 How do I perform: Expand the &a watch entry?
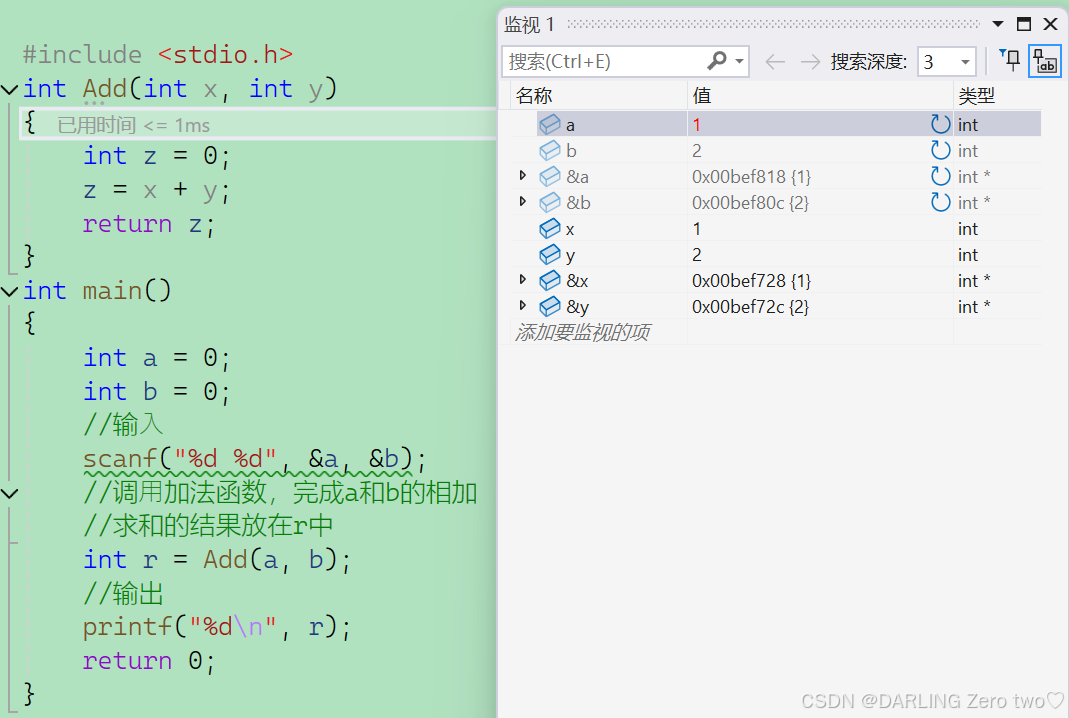[522, 175]
